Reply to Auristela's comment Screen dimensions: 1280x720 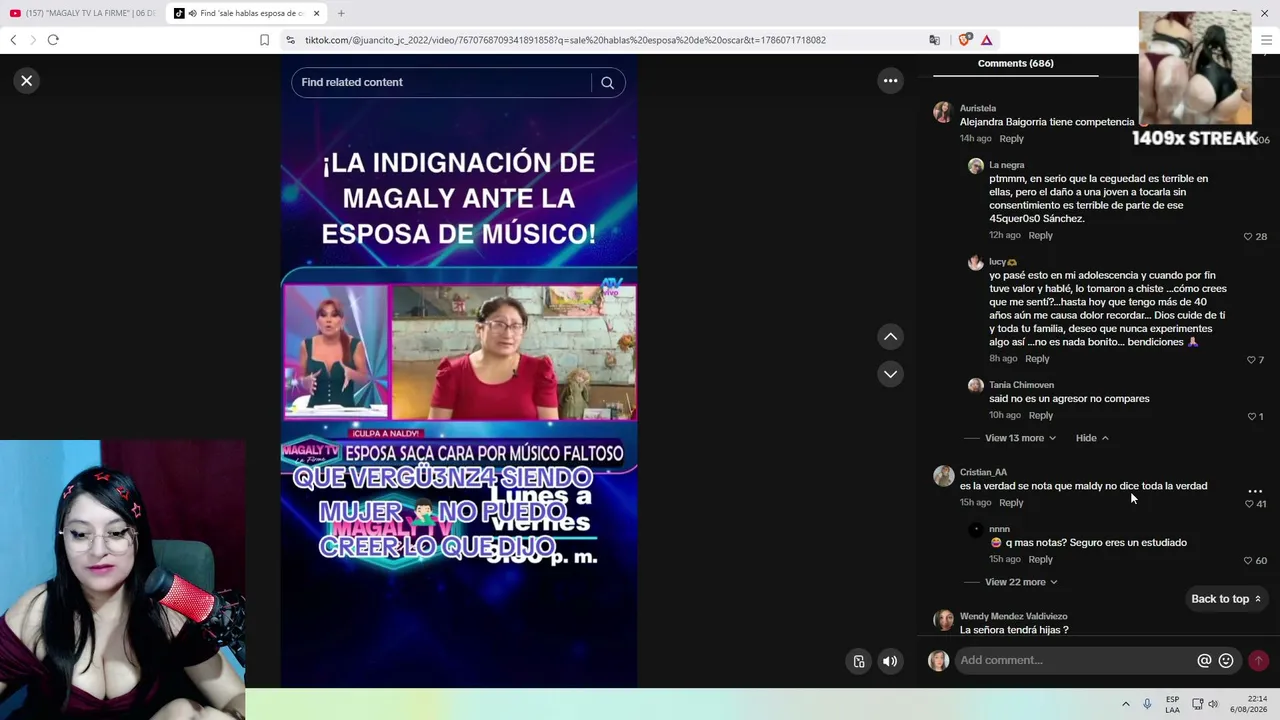pyautogui.click(x=1011, y=139)
